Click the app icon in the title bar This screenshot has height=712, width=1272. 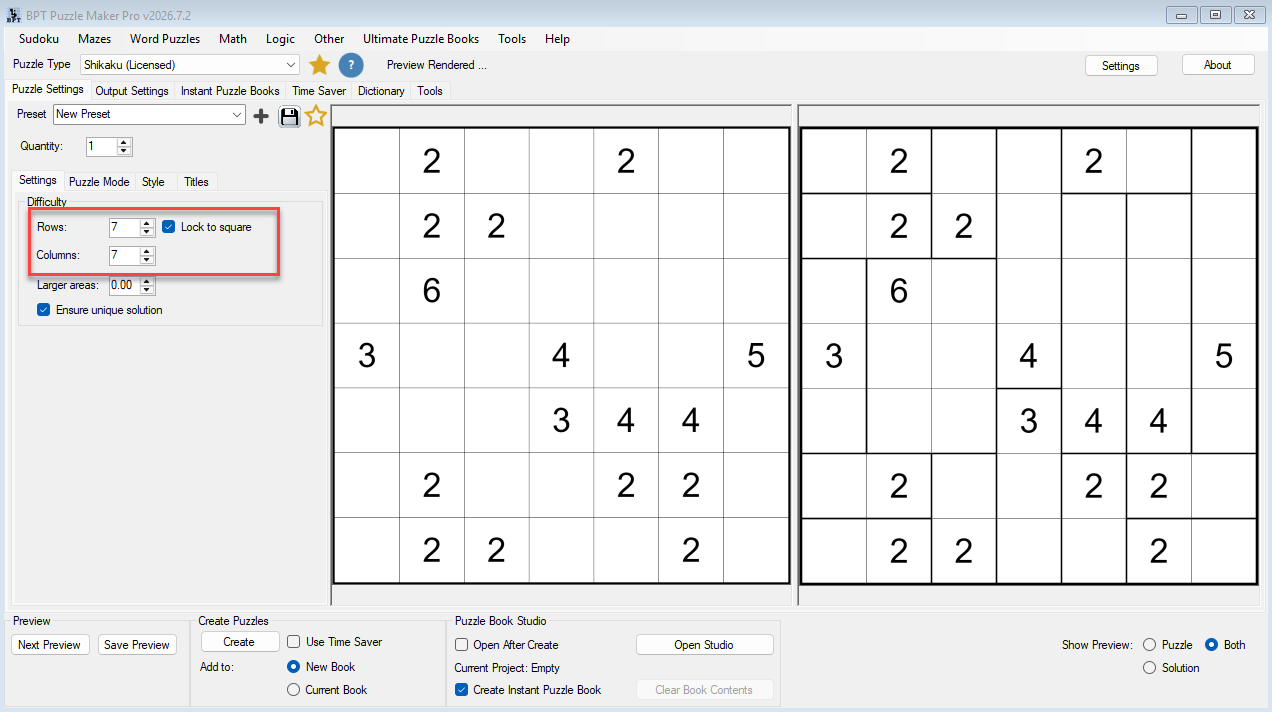coord(14,15)
